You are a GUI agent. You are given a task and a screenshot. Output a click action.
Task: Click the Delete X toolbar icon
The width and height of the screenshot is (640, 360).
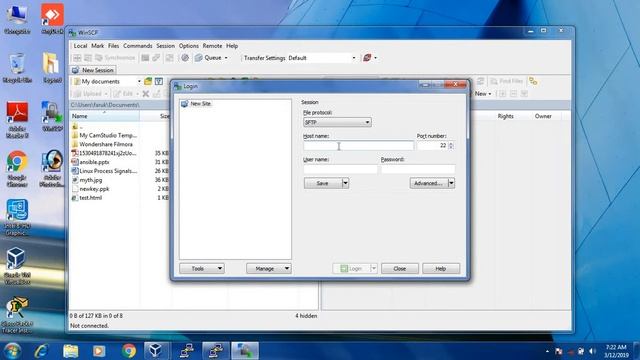point(146,94)
